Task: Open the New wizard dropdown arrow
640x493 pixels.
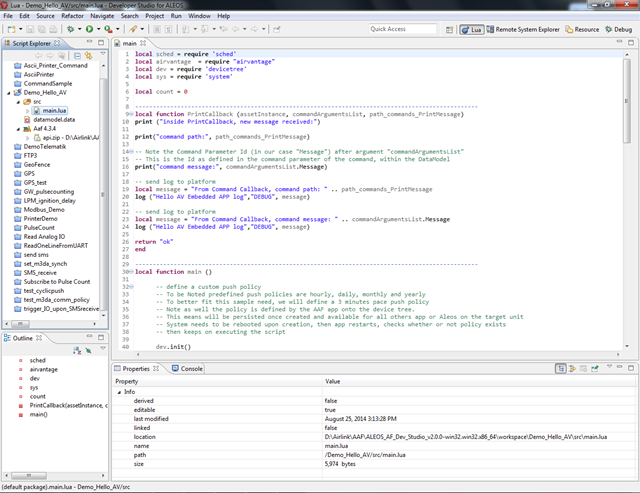Action: click(20, 29)
